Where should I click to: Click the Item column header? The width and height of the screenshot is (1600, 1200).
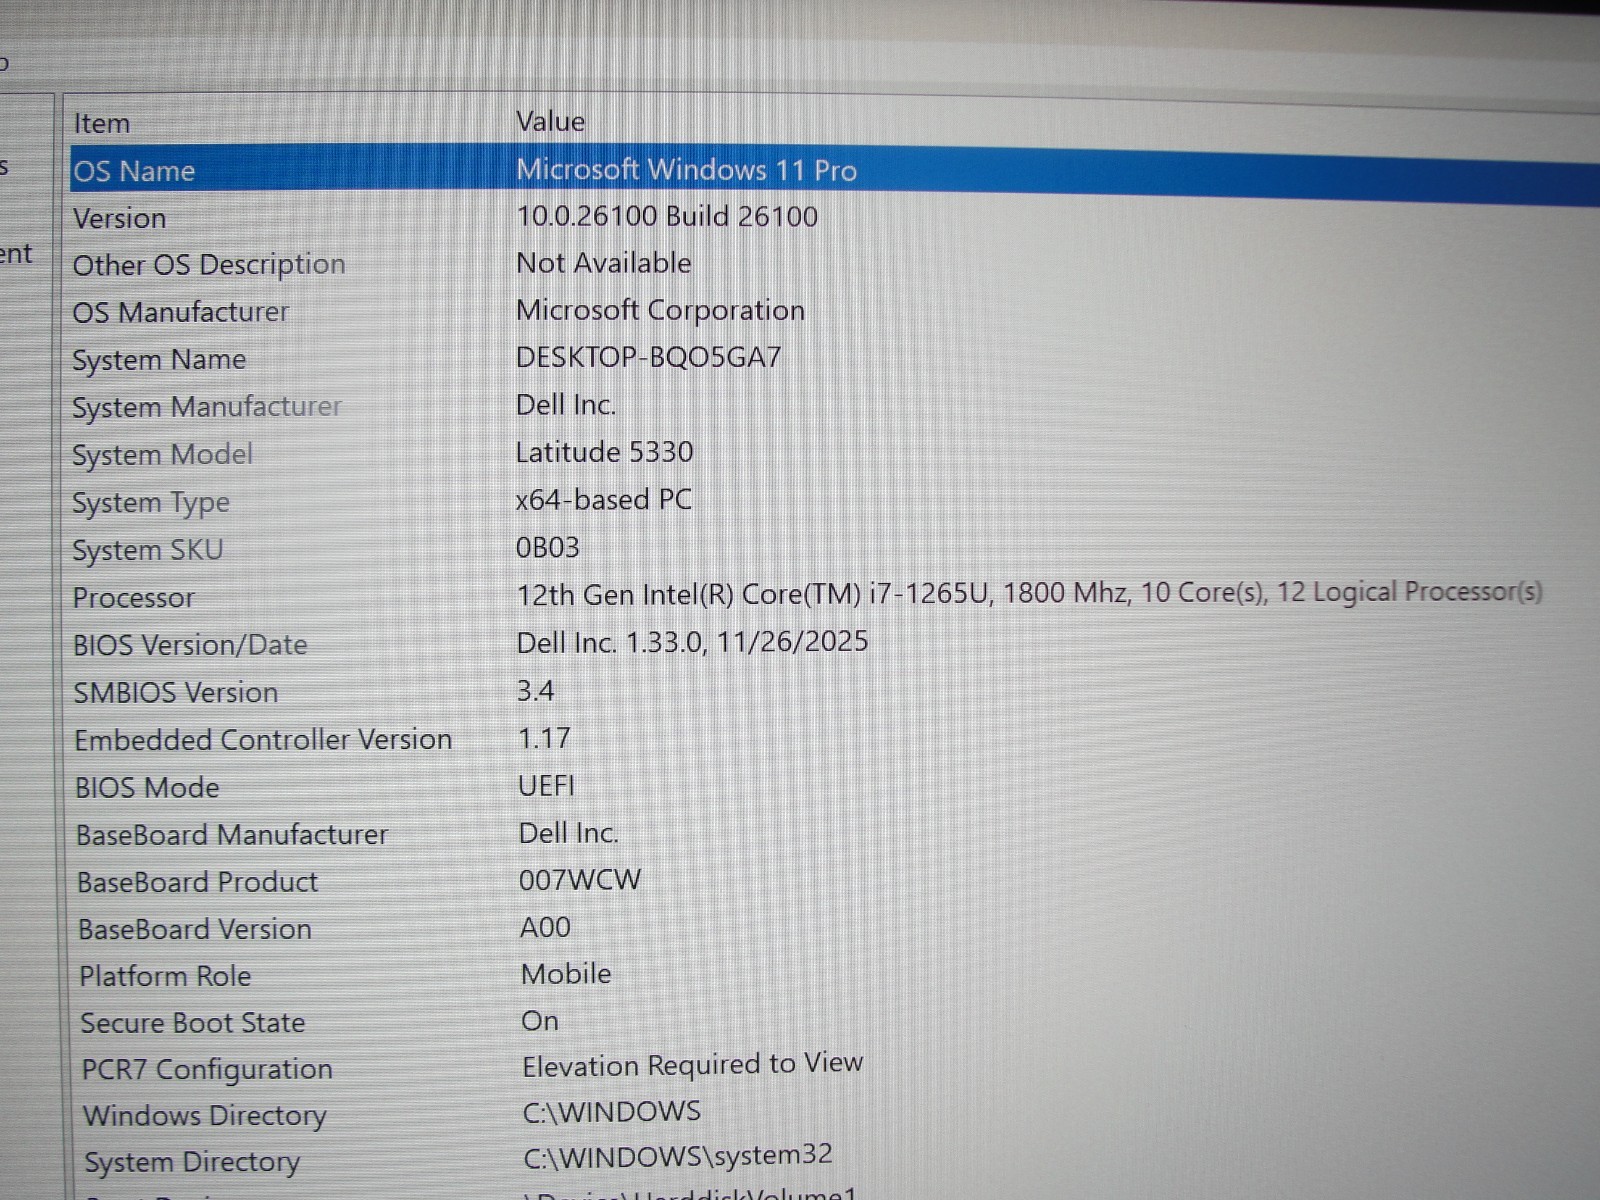click(x=102, y=124)
